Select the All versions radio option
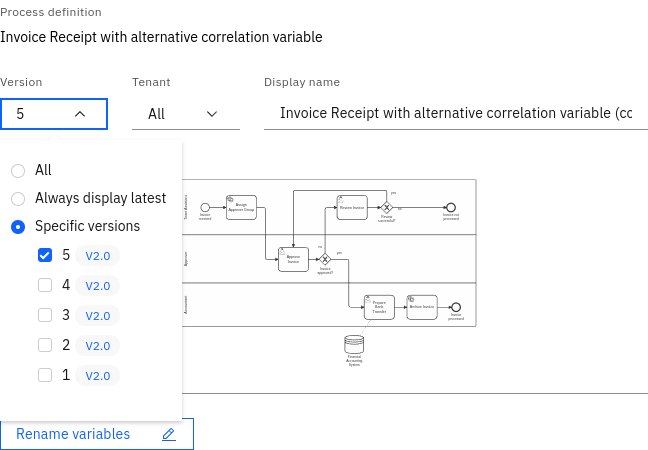Viewport: 648px width, 450px height. click(18, 171)
